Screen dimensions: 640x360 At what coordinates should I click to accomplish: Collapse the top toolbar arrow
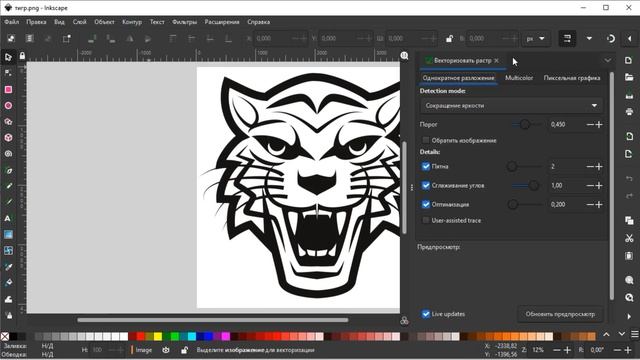point(629,38)
